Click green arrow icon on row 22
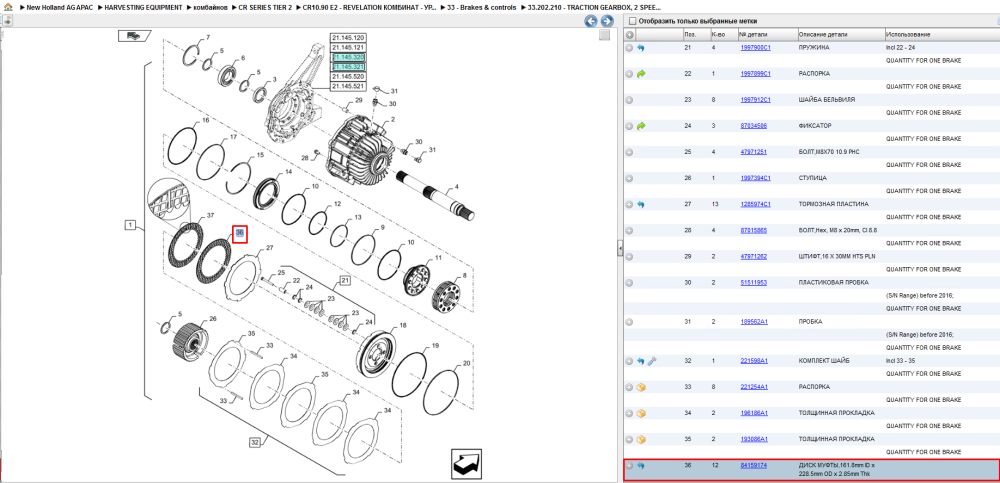This screenshot has width=1000, height=483. coord(641,74)
